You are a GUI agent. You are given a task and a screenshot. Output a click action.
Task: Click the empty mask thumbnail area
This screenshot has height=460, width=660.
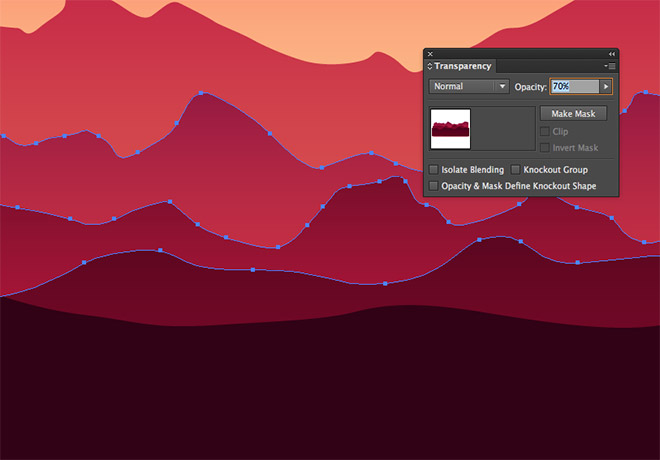[x=503, y=129]
